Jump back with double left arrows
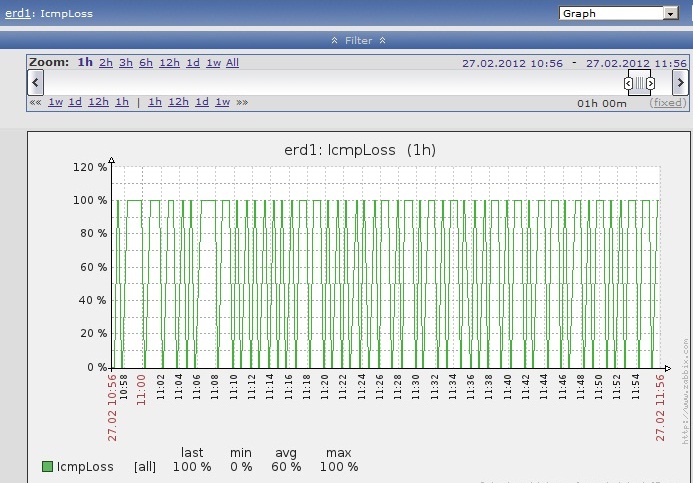693x483 pixels. click(x=35, y=102)
